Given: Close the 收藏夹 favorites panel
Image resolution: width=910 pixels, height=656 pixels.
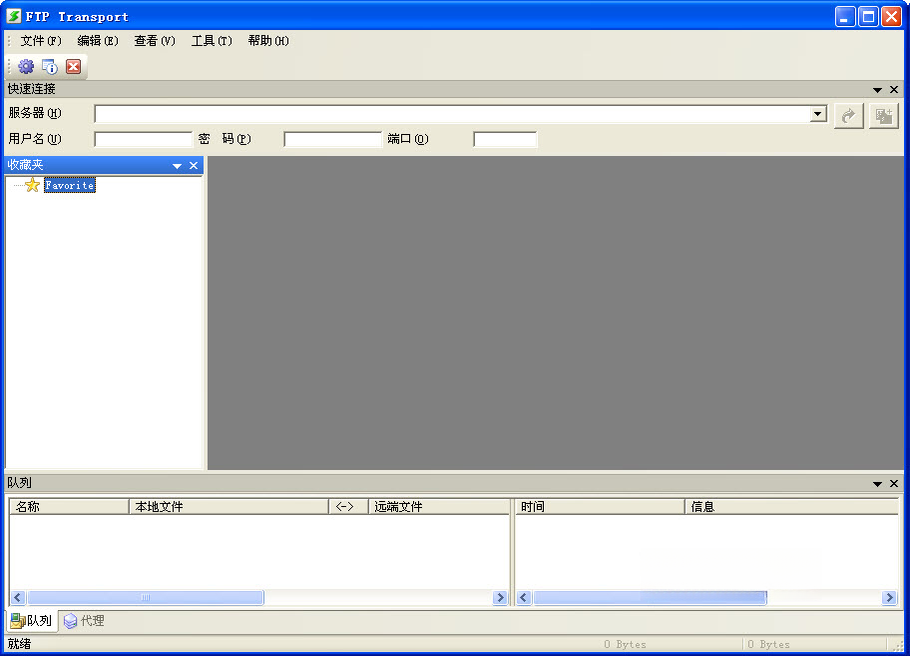Looking at the screenshot, I should pos(194,165).
